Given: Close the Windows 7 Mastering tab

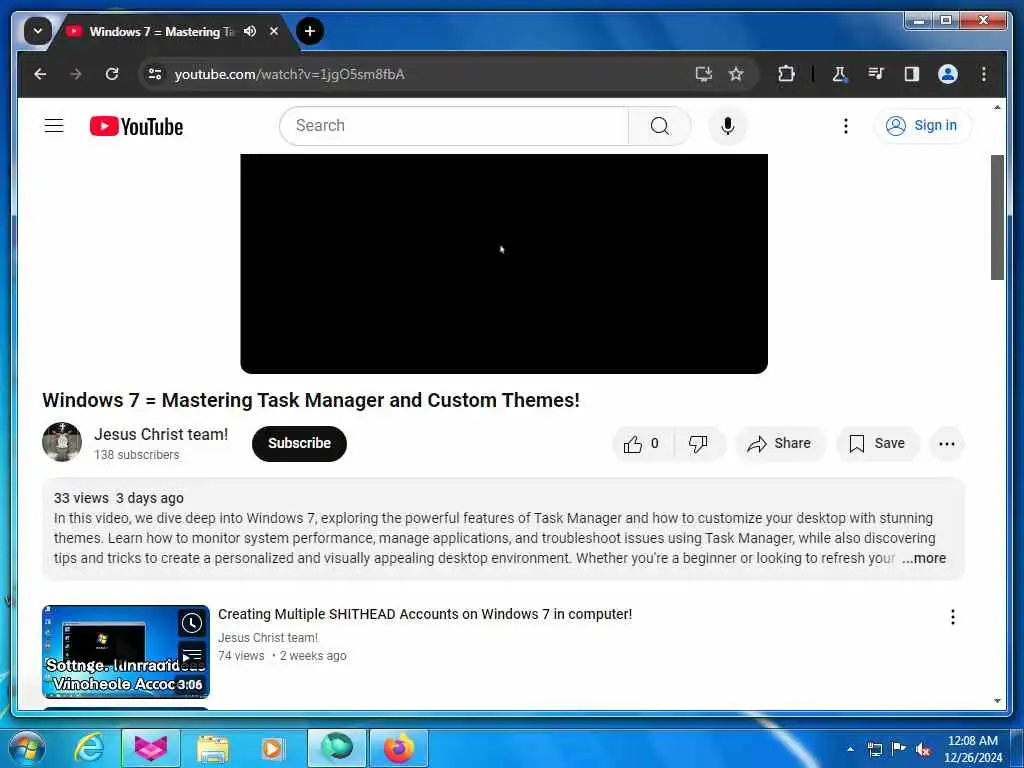Looking at the screenshot, I should click(x=274, y=31).
